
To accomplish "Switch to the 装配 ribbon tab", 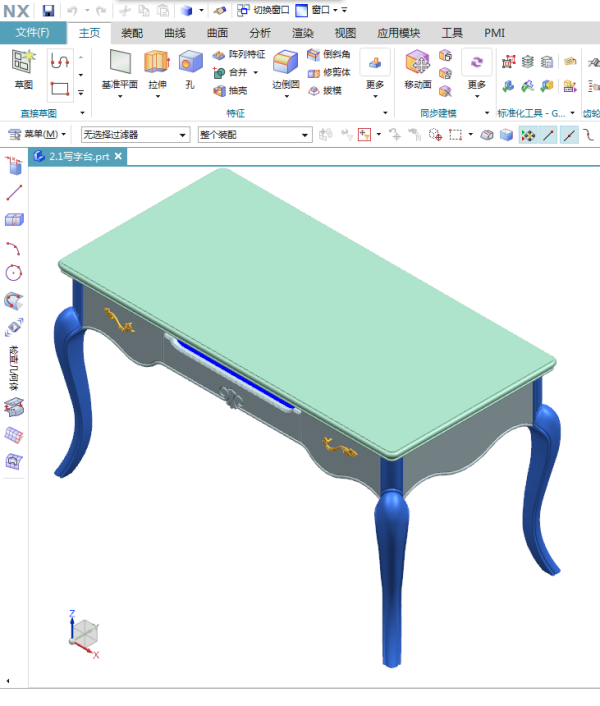I will click(132, 33).
